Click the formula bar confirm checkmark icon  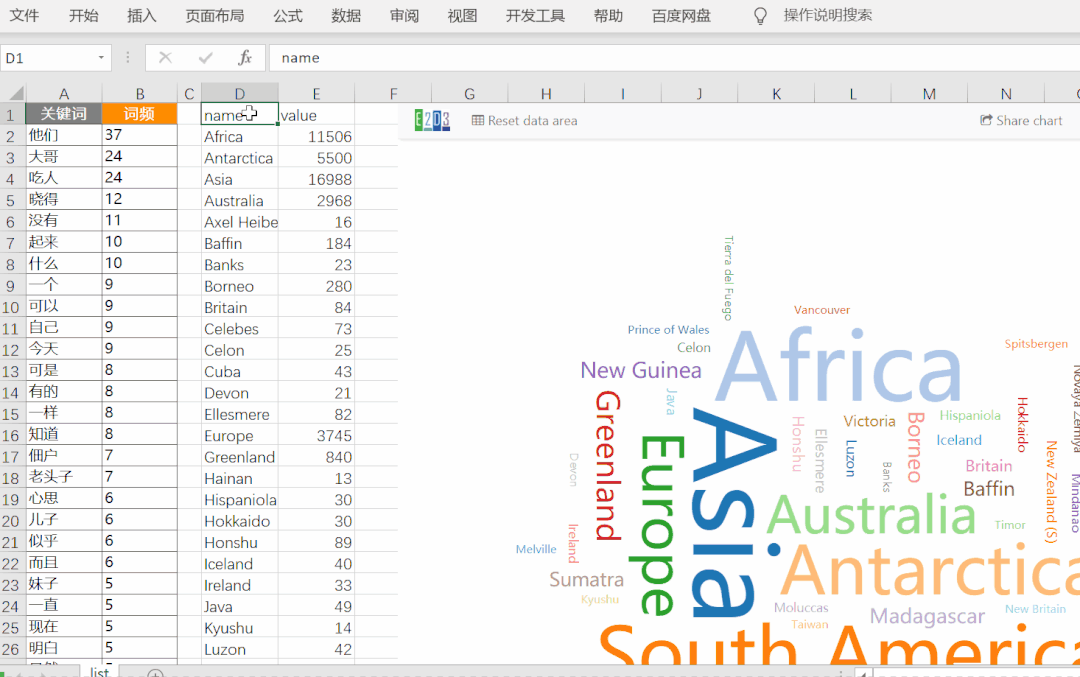point(205,58)
